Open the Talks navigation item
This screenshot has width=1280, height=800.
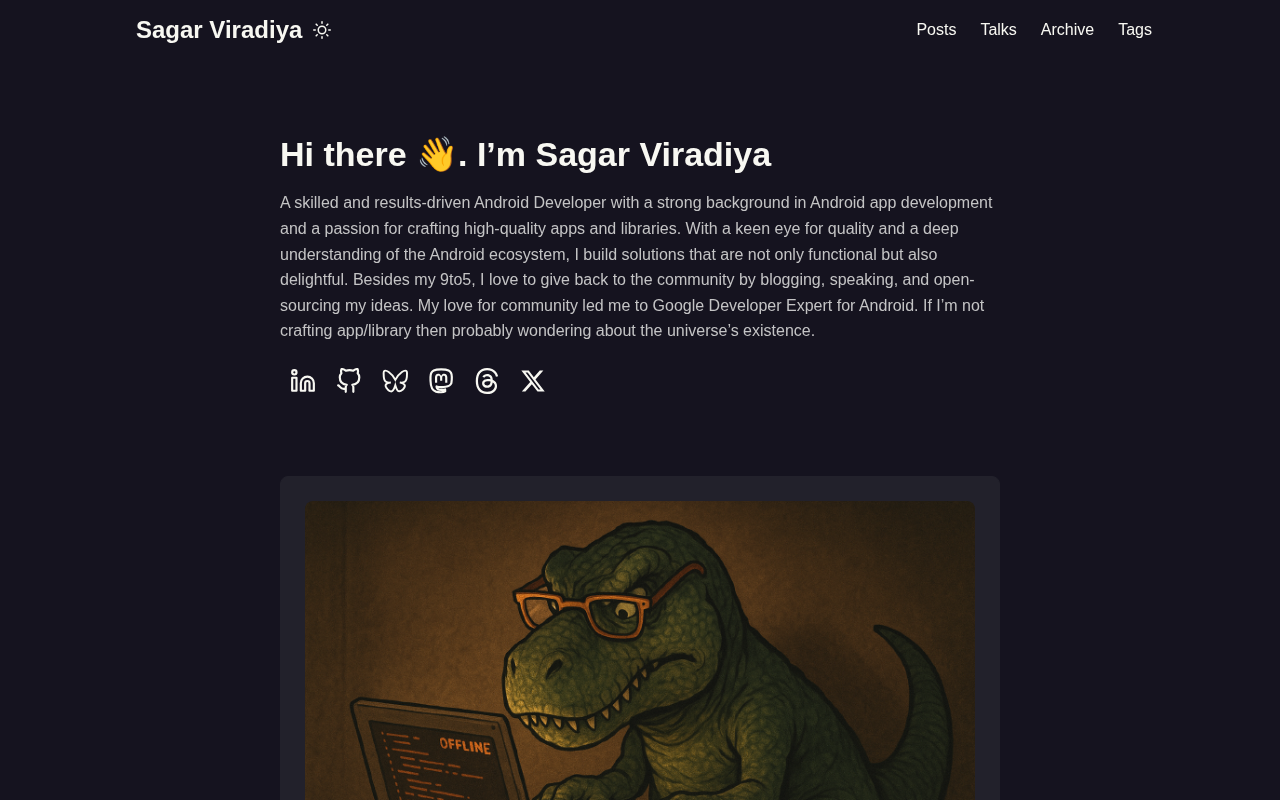pos(998,30)
